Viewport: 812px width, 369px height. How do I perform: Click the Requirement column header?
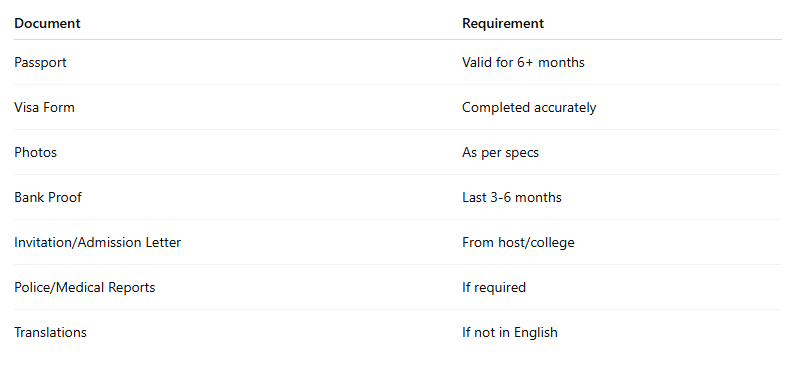503,23
